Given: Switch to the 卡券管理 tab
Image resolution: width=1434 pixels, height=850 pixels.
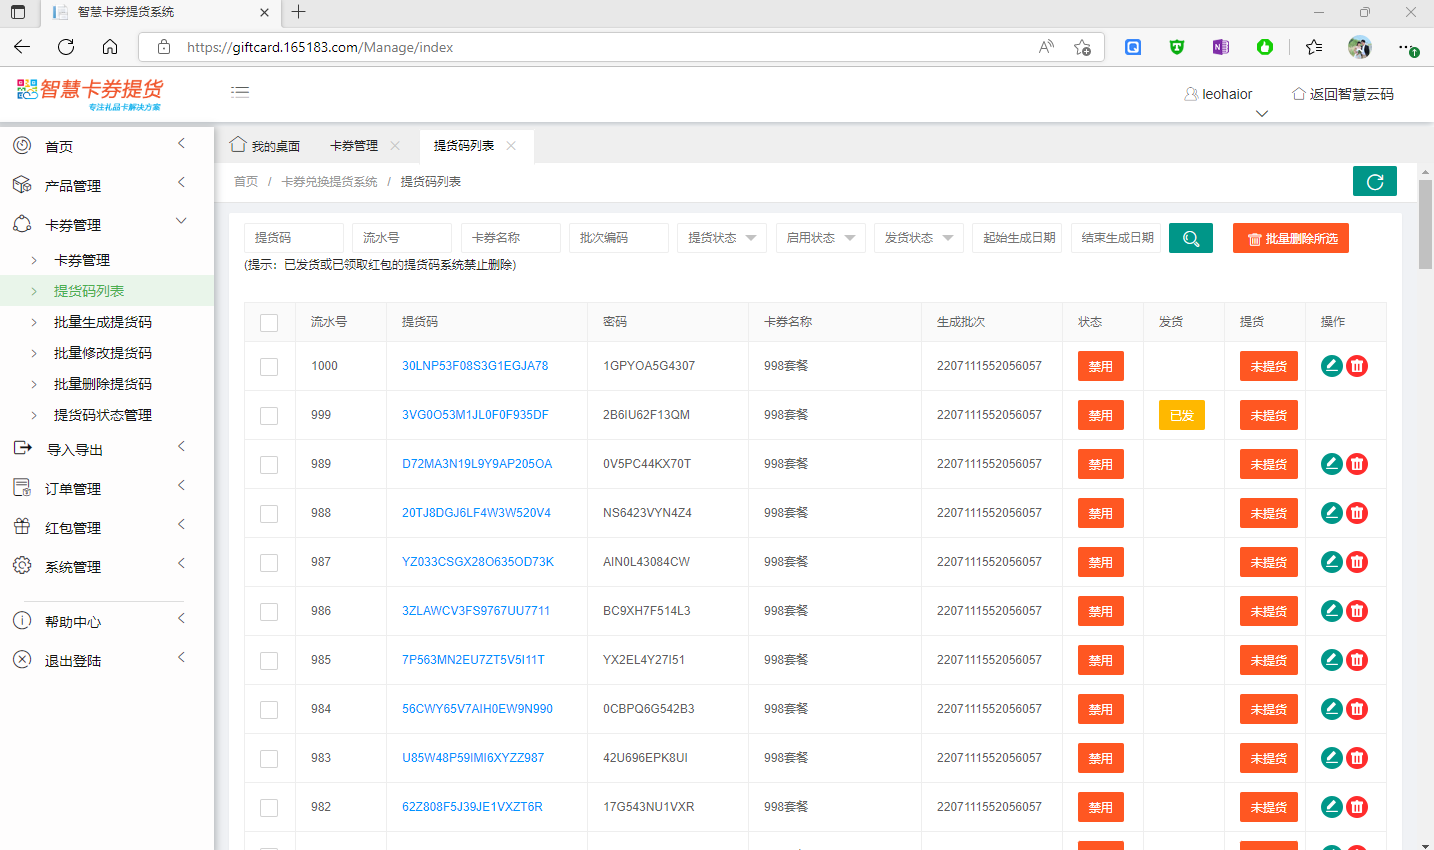Looking at the screenshot, I should 354,146.
